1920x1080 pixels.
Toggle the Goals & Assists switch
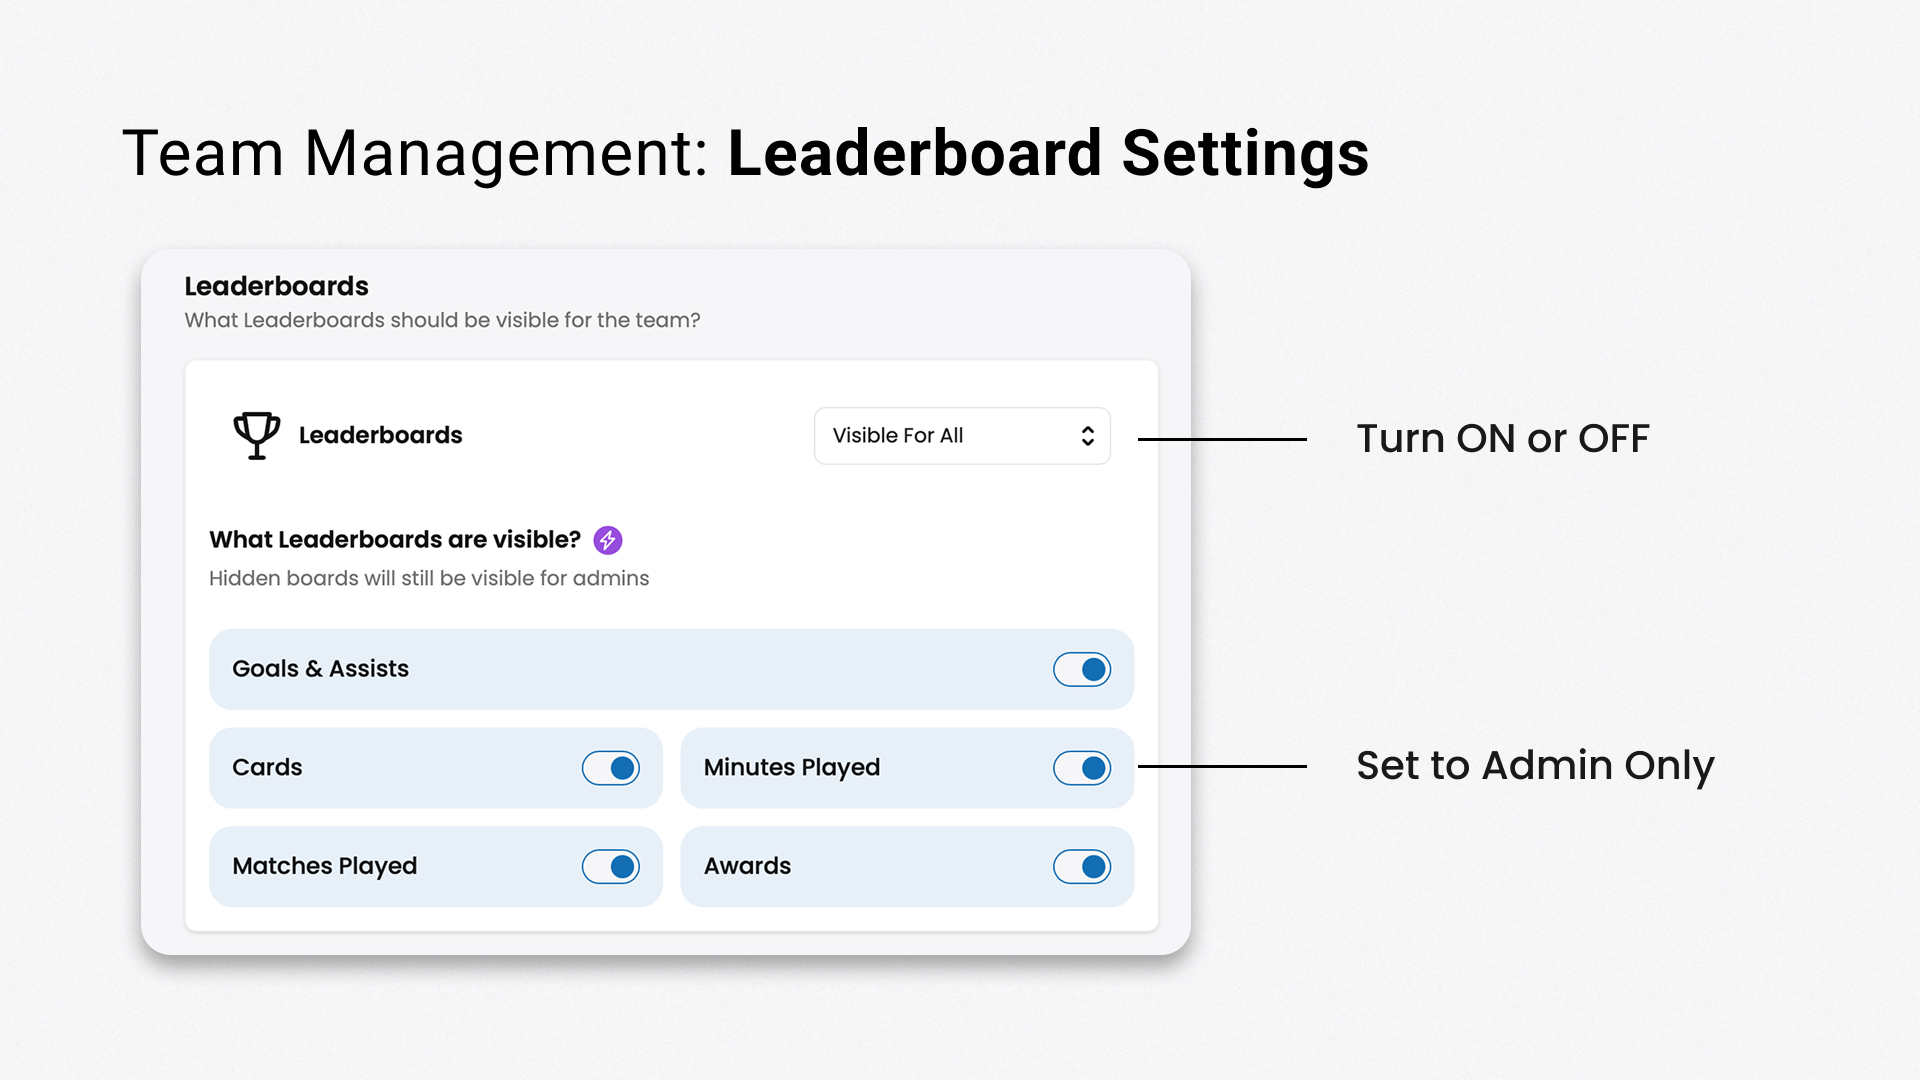pos(1082,669)
